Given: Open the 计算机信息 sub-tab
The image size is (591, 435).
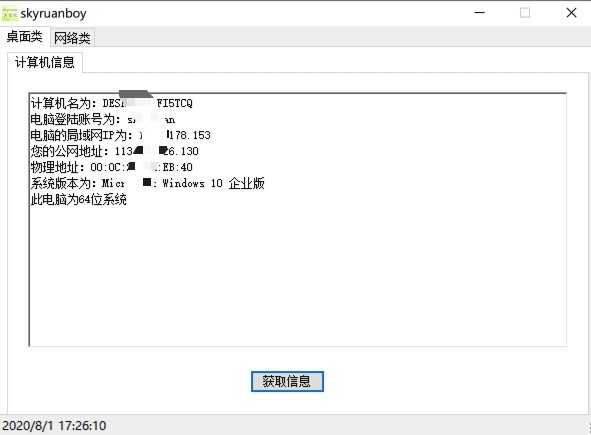Looking at the screenshot, I should tap(44, 62).
